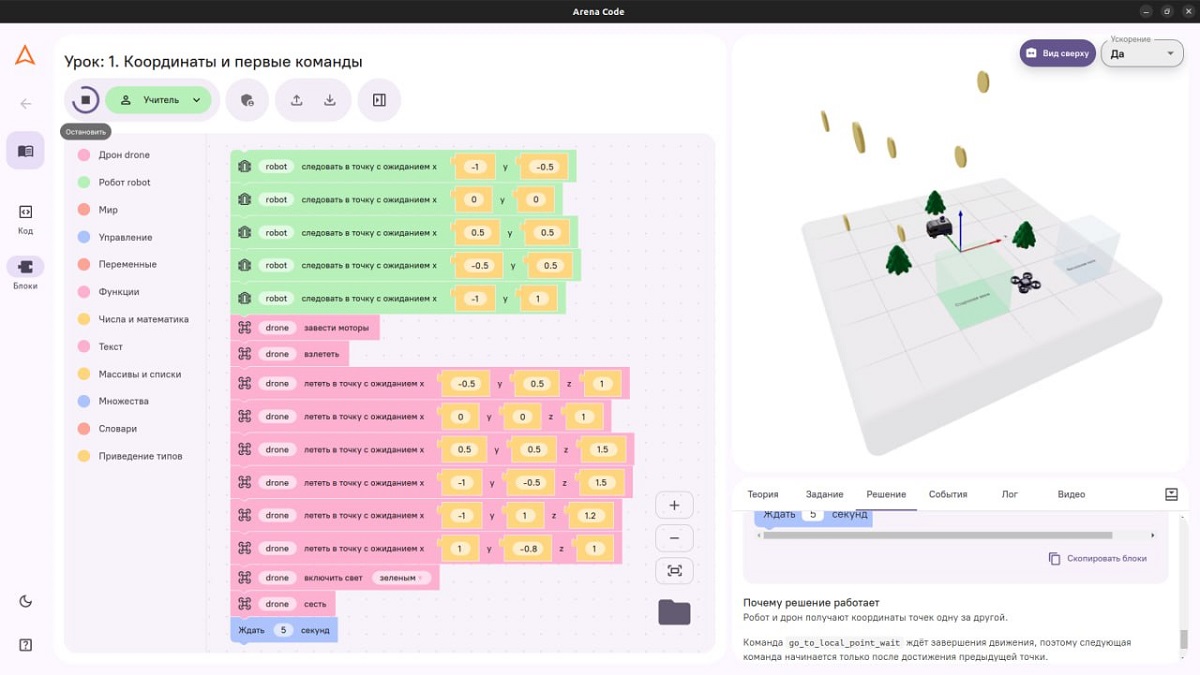The height and width of the screenshot is (675, 1200).
Task: Open the folder icon in workspace
Action: 674,612
